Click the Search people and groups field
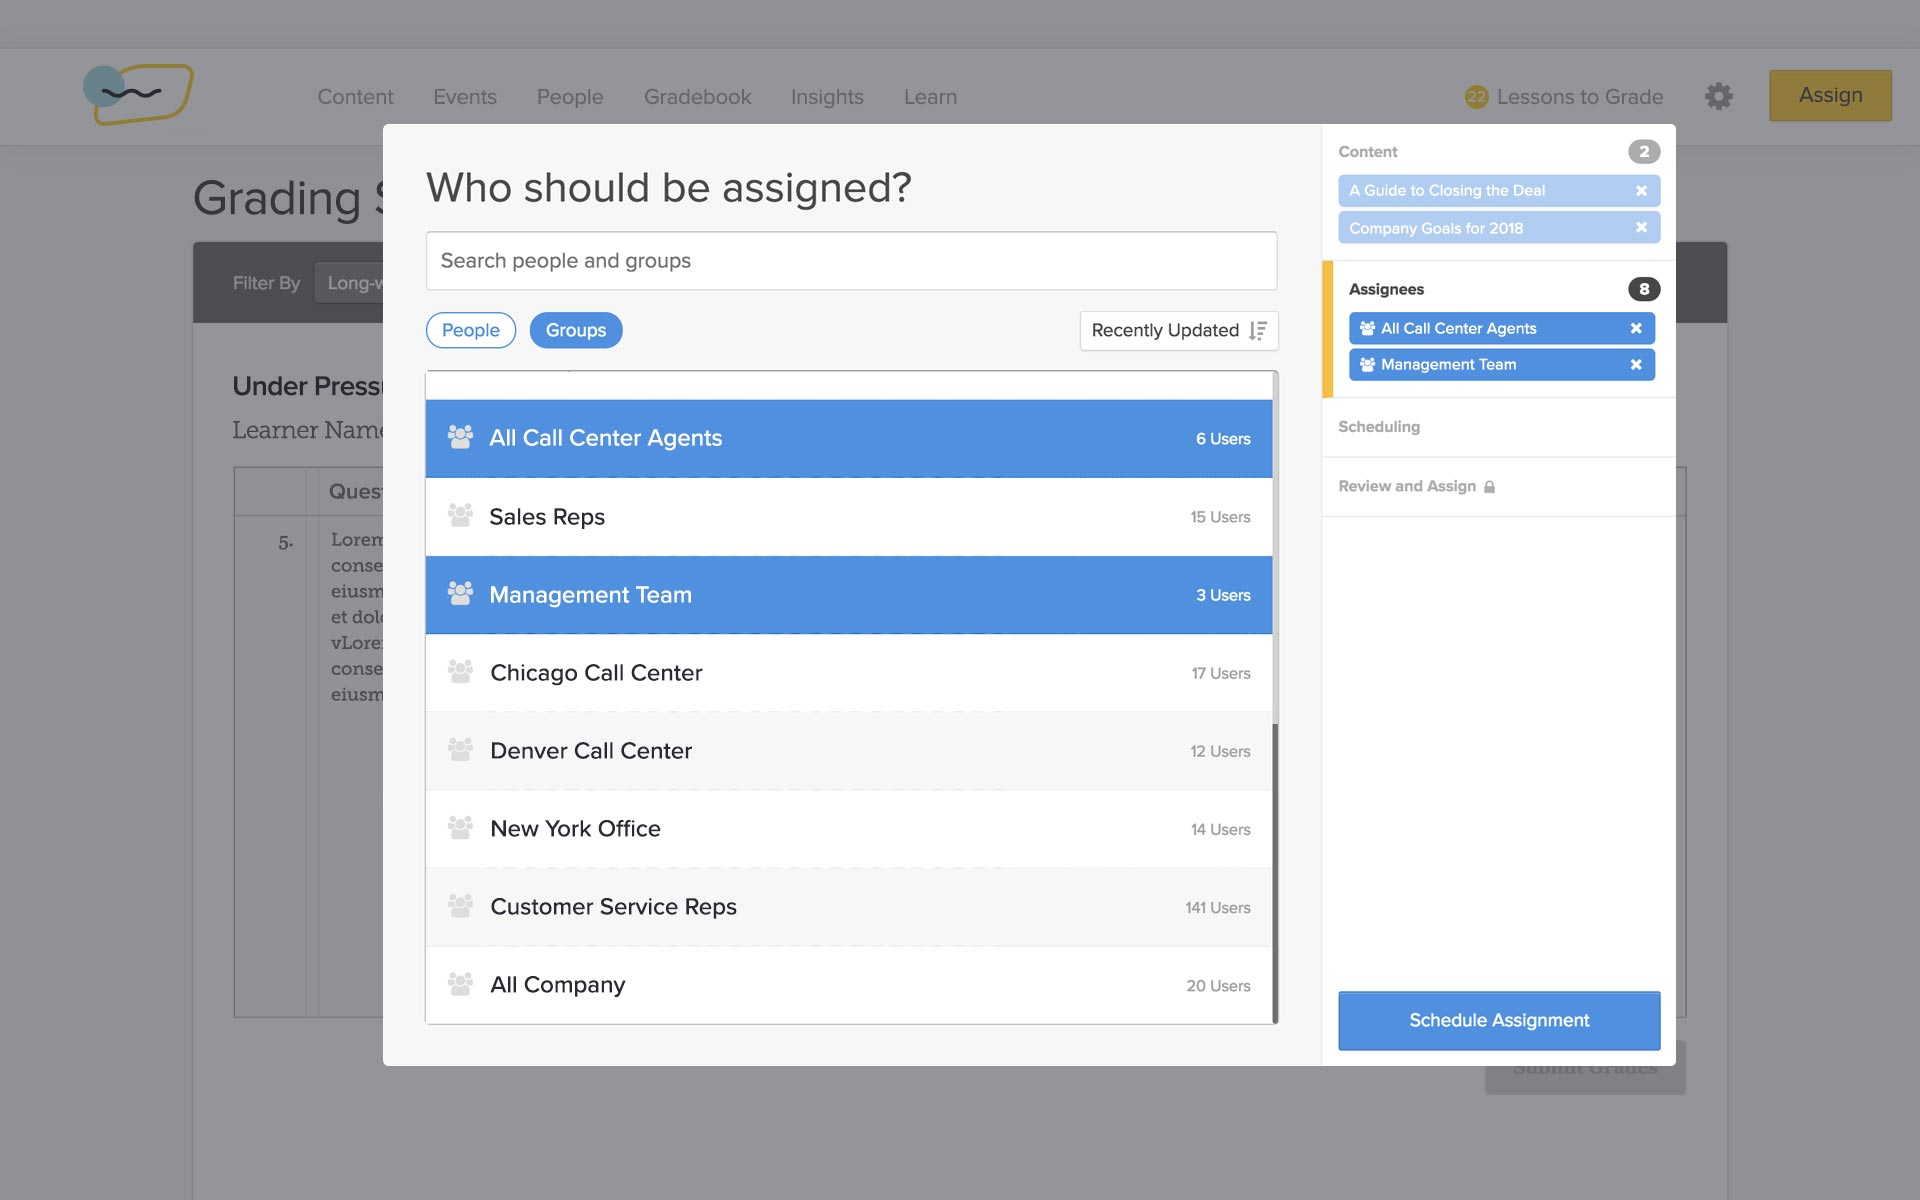Screen dimensions: 1920x1200 (850, 261)
